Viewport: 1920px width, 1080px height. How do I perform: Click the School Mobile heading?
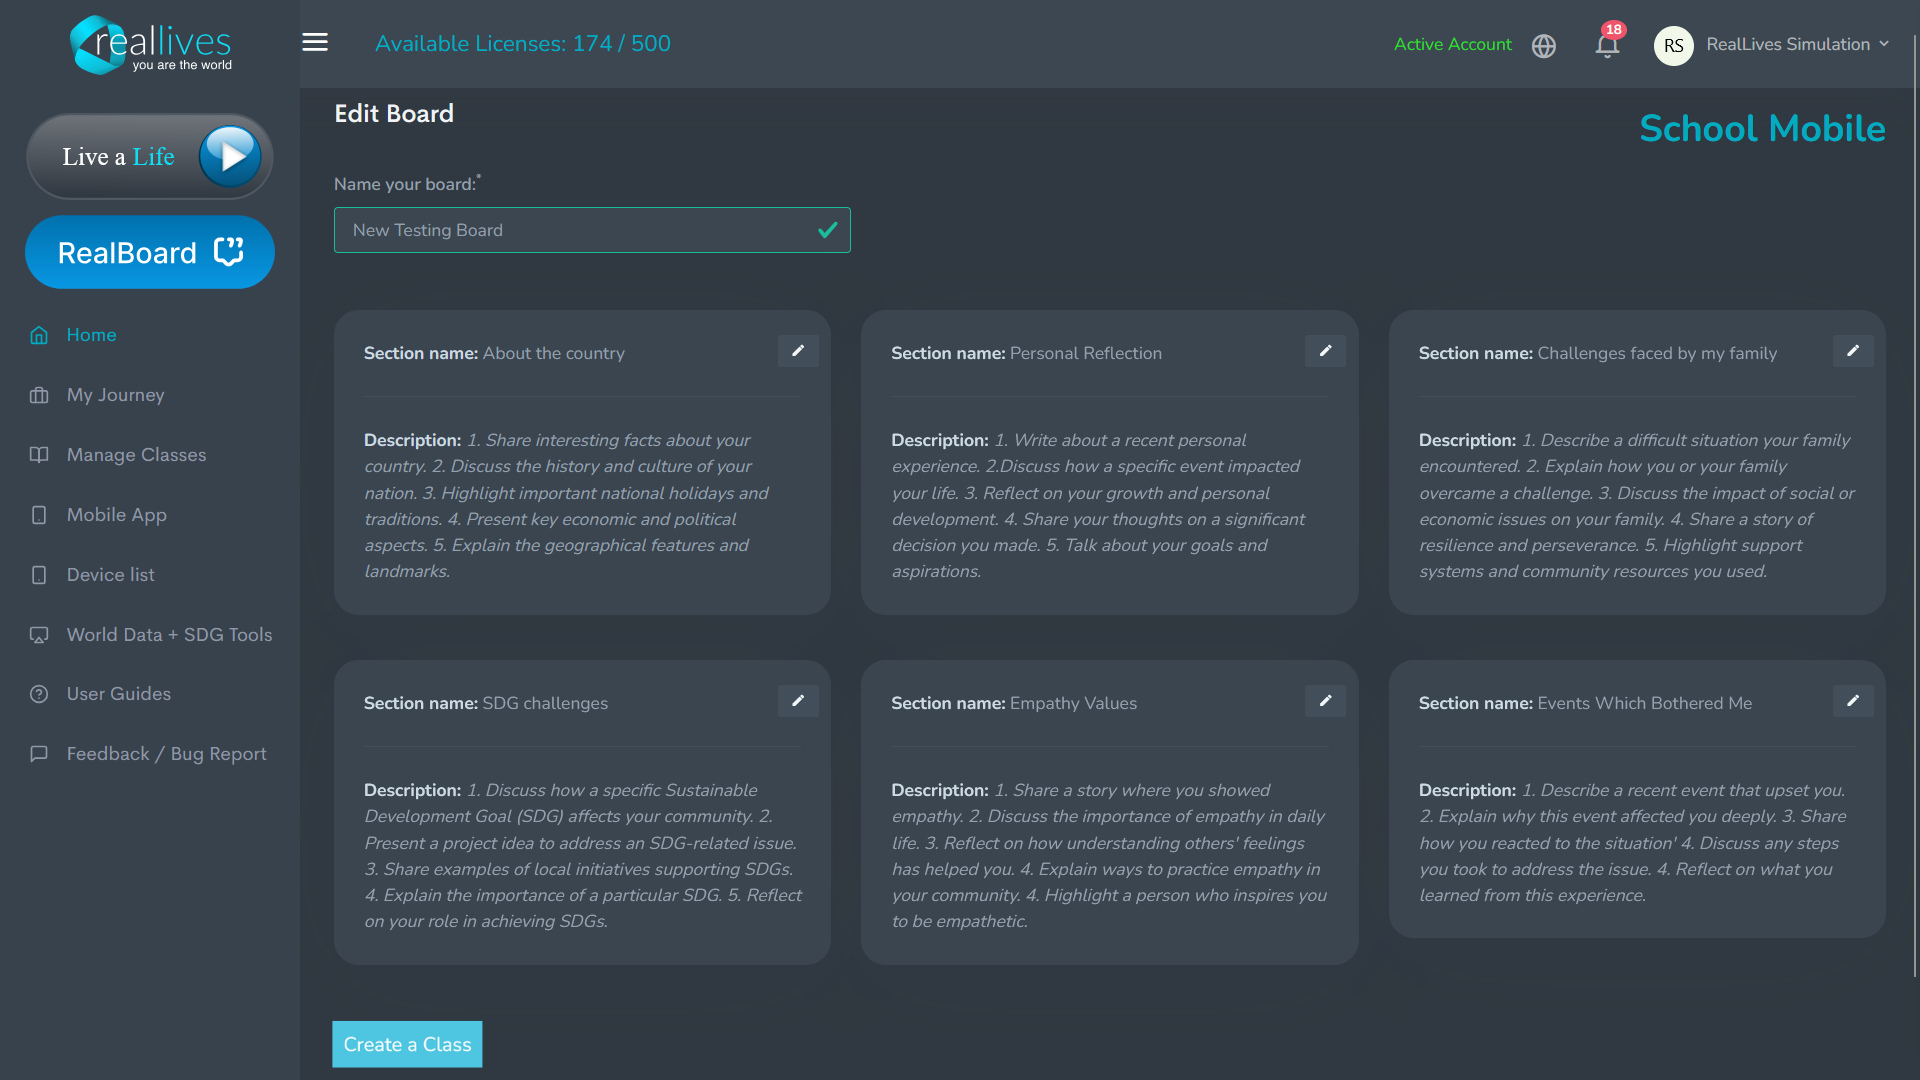click(1762, 129)
